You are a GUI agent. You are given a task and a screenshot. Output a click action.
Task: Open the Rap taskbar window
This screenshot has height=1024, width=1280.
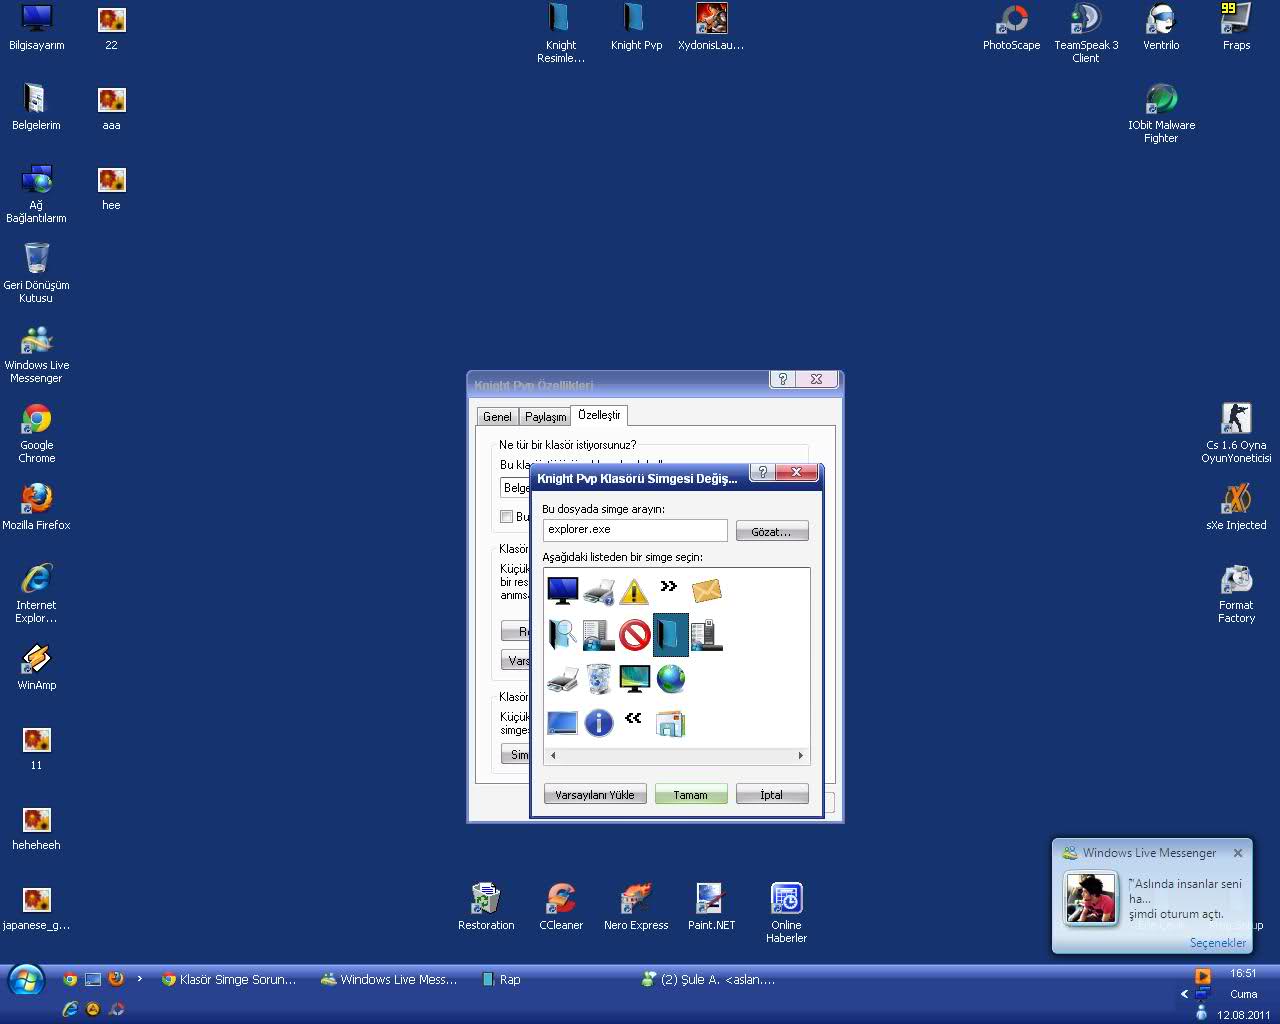502,980
